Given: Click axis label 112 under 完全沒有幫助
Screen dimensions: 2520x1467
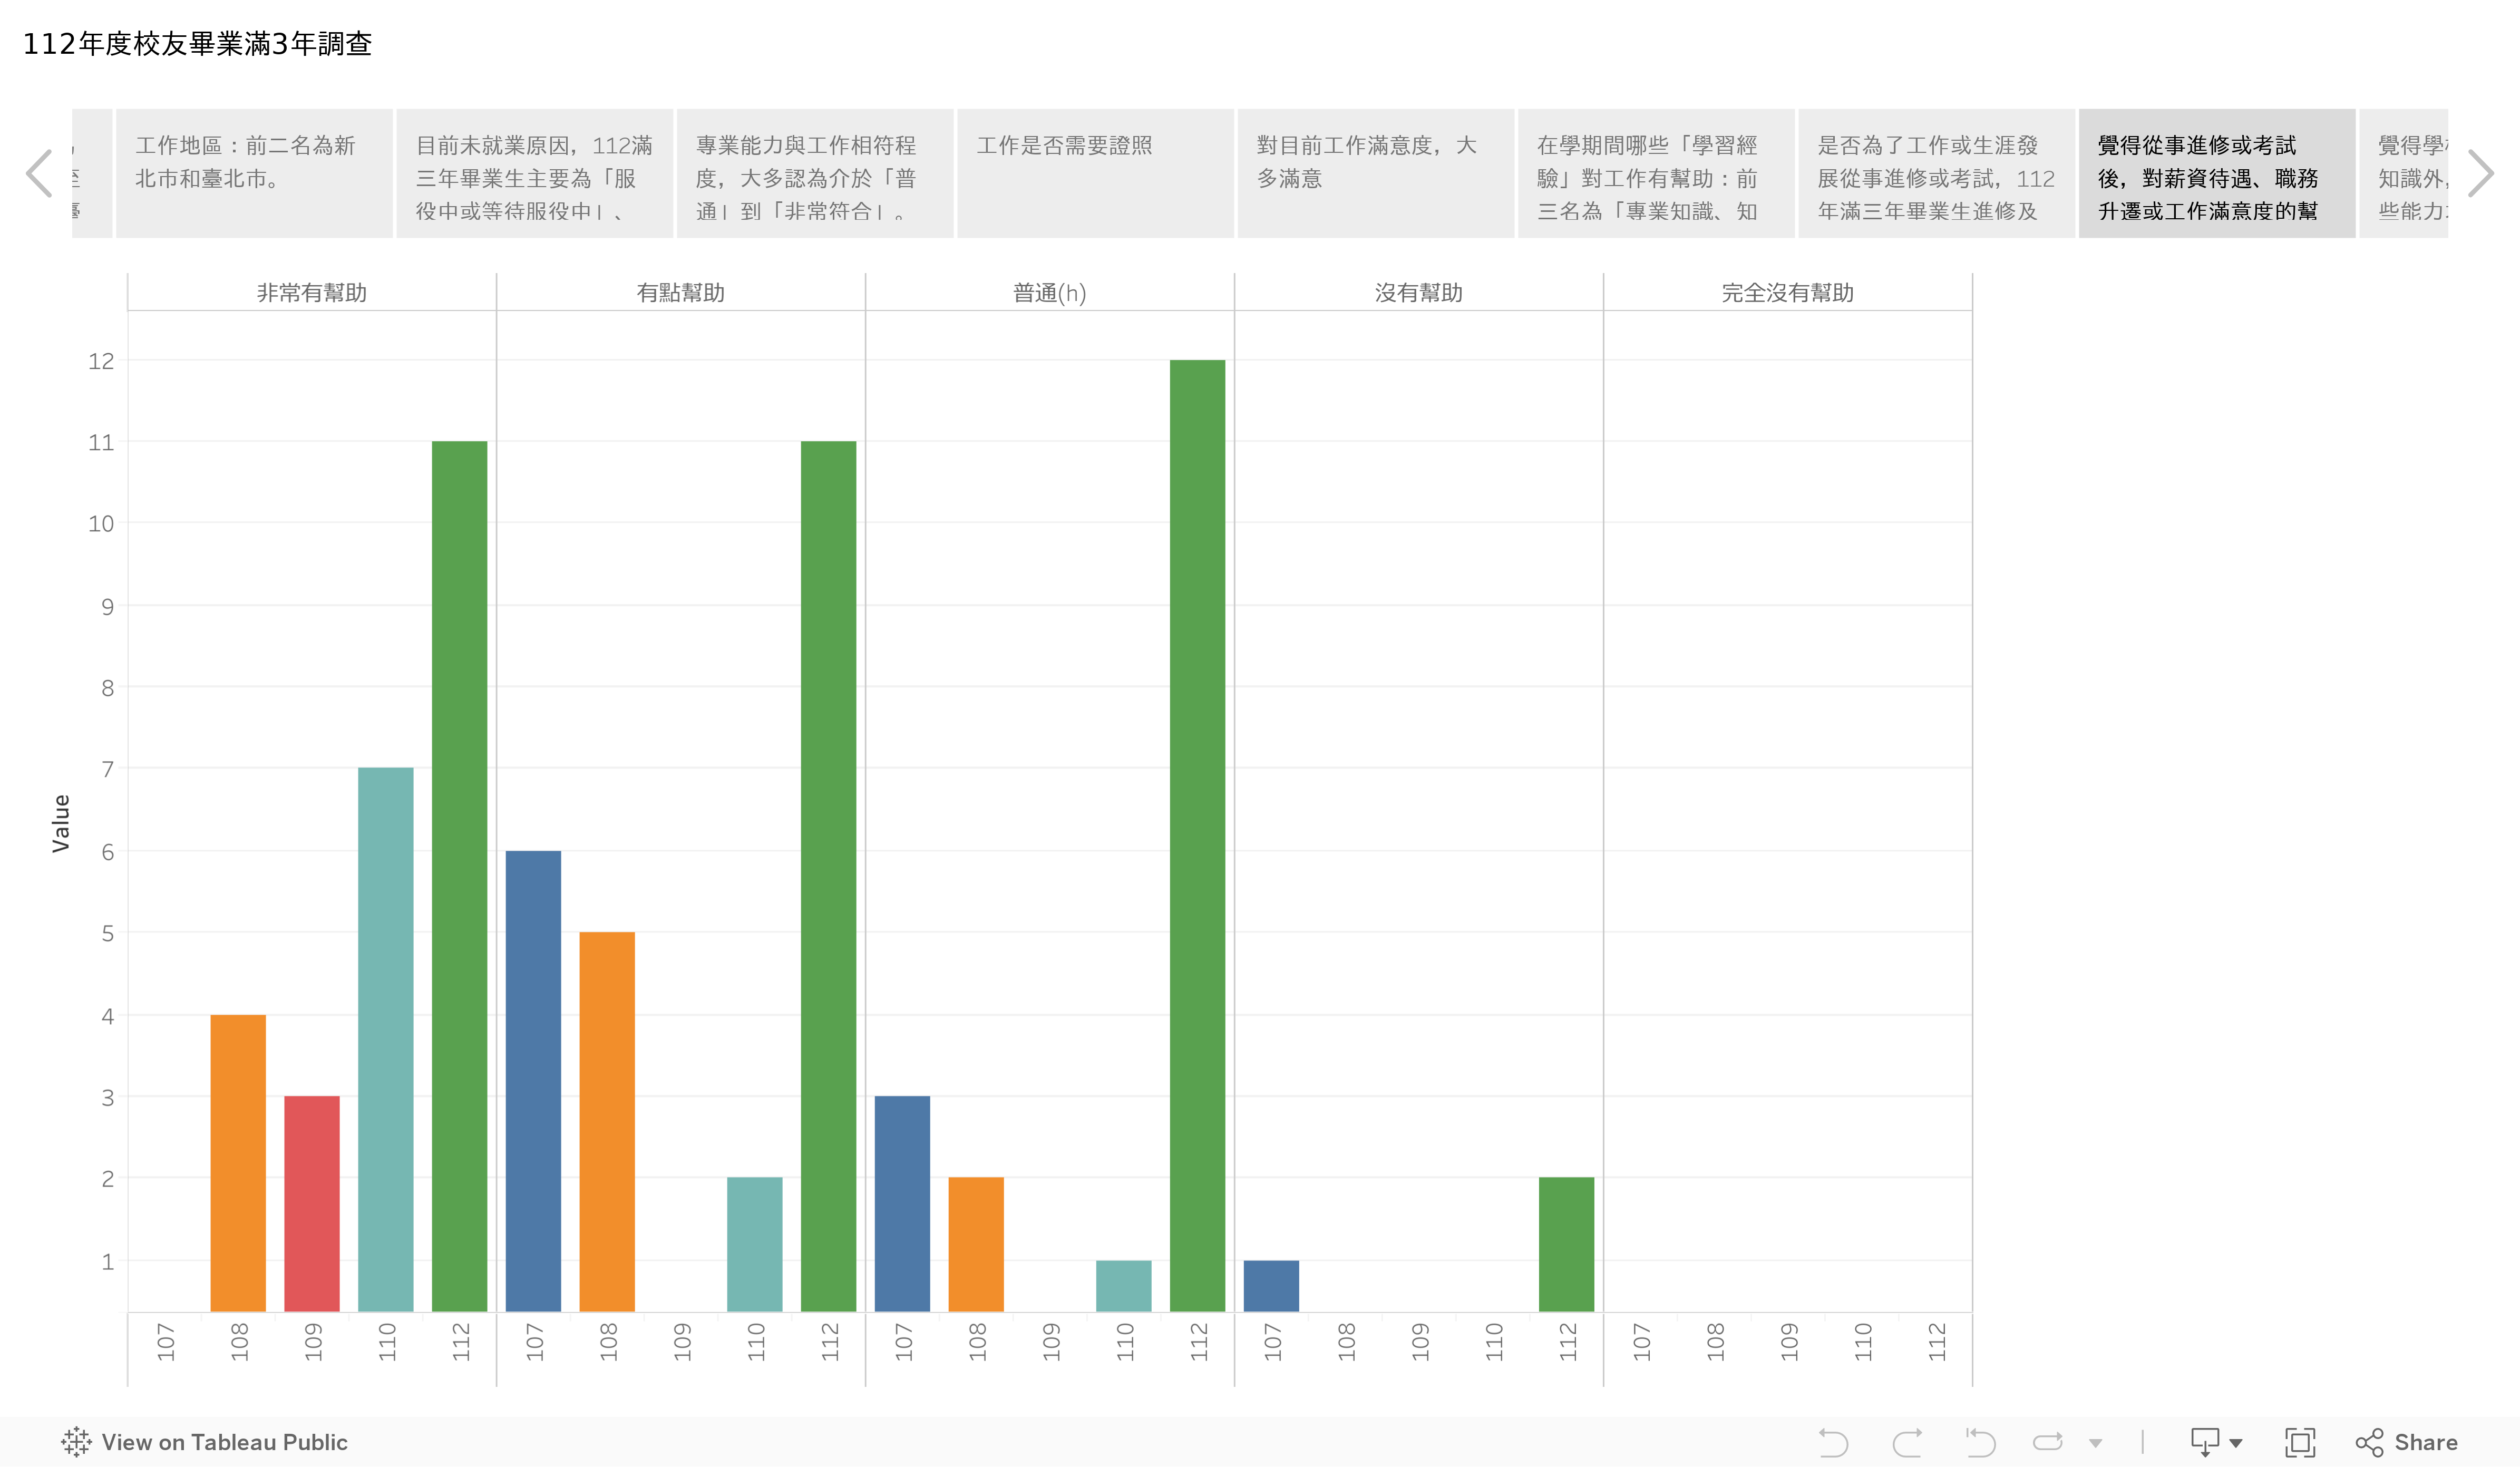Looking at the screenshot, I should click(x=1936, y=1342).
